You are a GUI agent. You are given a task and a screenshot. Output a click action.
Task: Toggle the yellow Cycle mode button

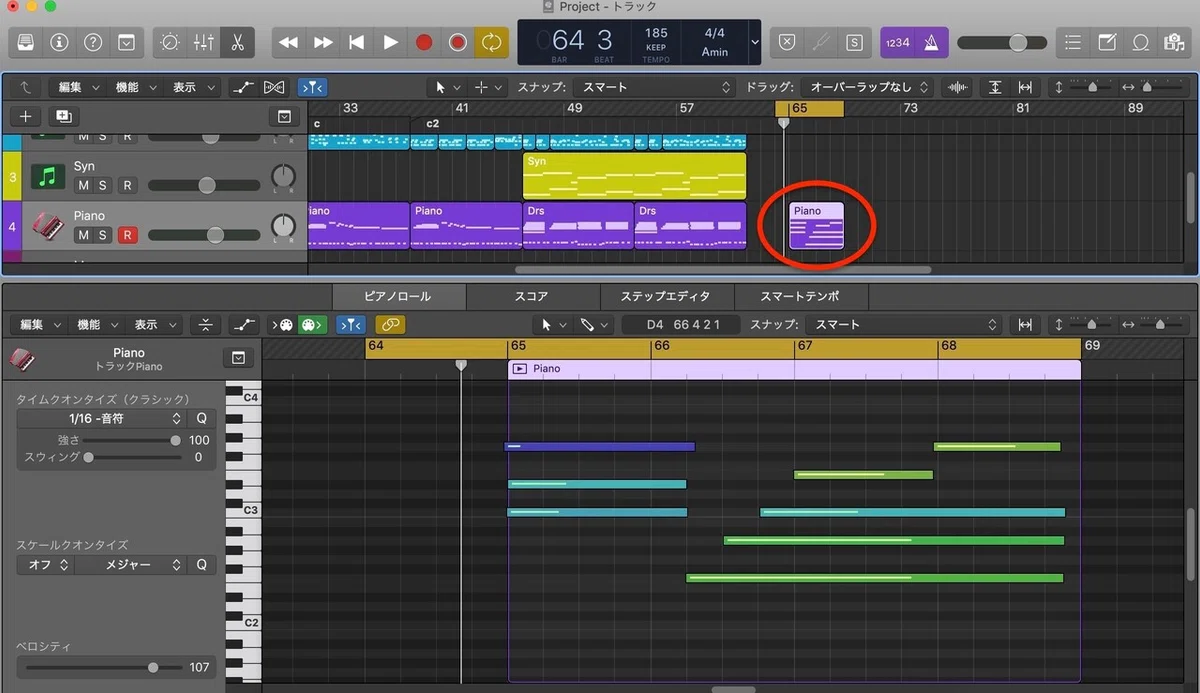(x=491, y=42)
